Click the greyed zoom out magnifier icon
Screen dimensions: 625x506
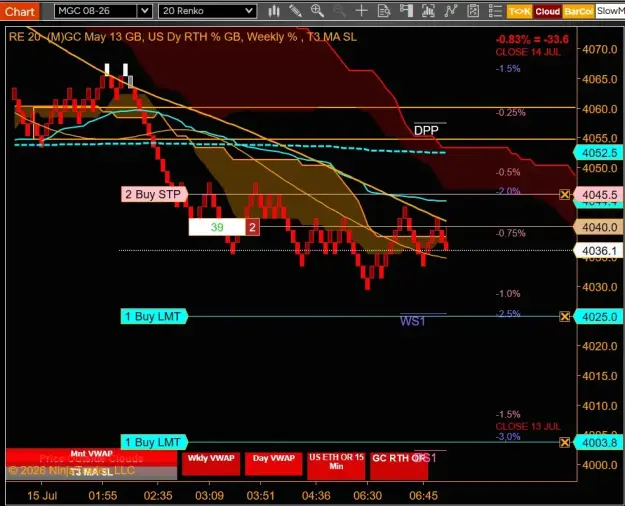(339, 11)
